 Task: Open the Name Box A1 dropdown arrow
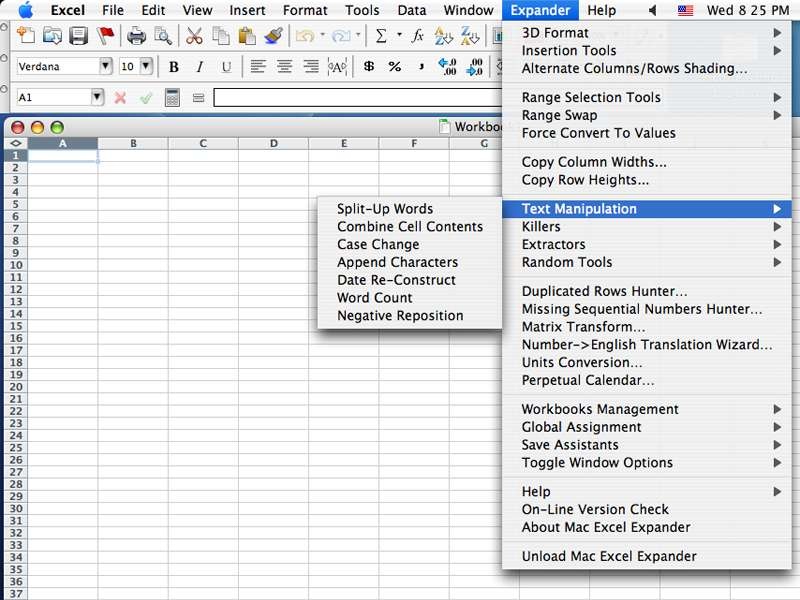pyautogui.click(x=97, y=97)
